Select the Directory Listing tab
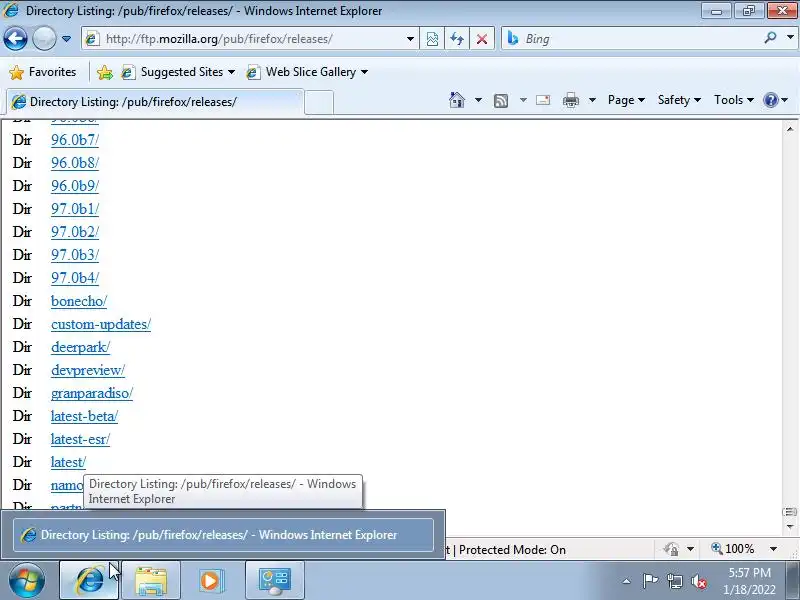Screen dimensions: 800x600 point(155,102)
